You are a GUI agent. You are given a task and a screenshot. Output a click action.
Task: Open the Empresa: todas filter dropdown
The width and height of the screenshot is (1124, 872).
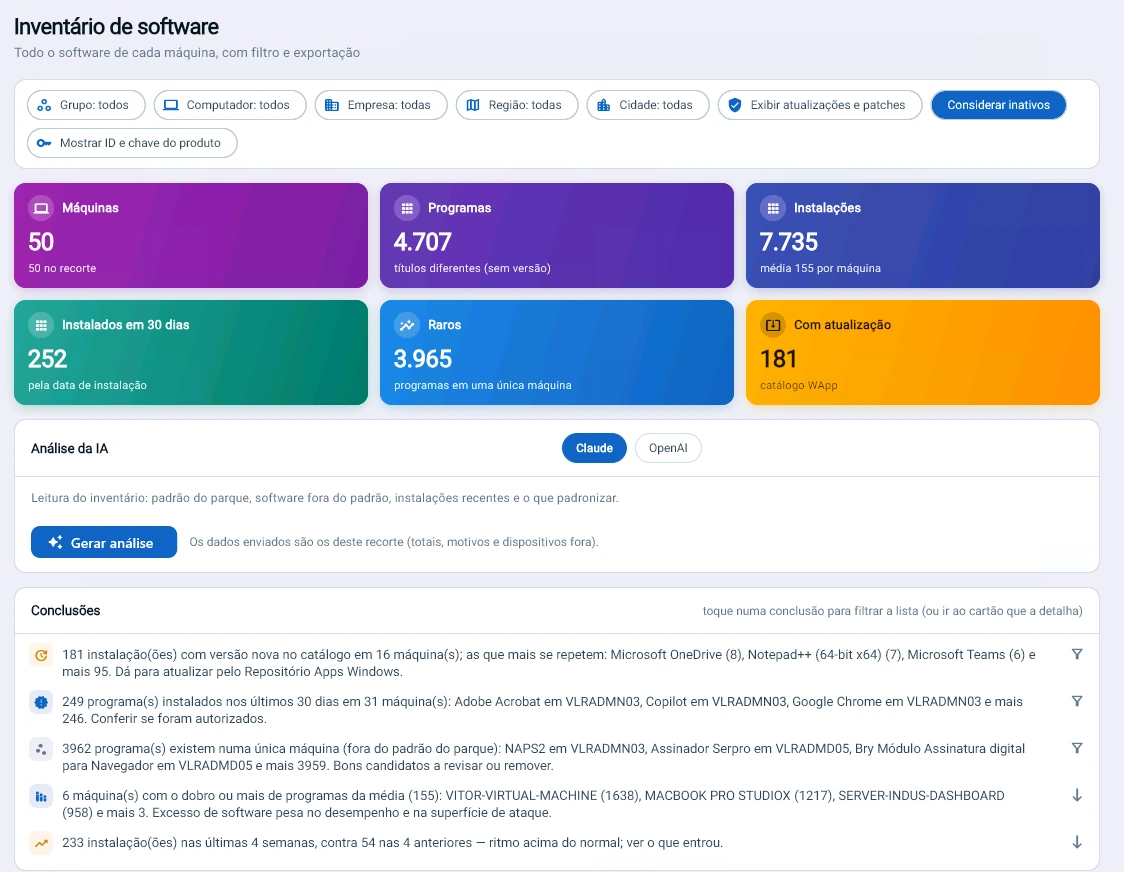(381, 105)
